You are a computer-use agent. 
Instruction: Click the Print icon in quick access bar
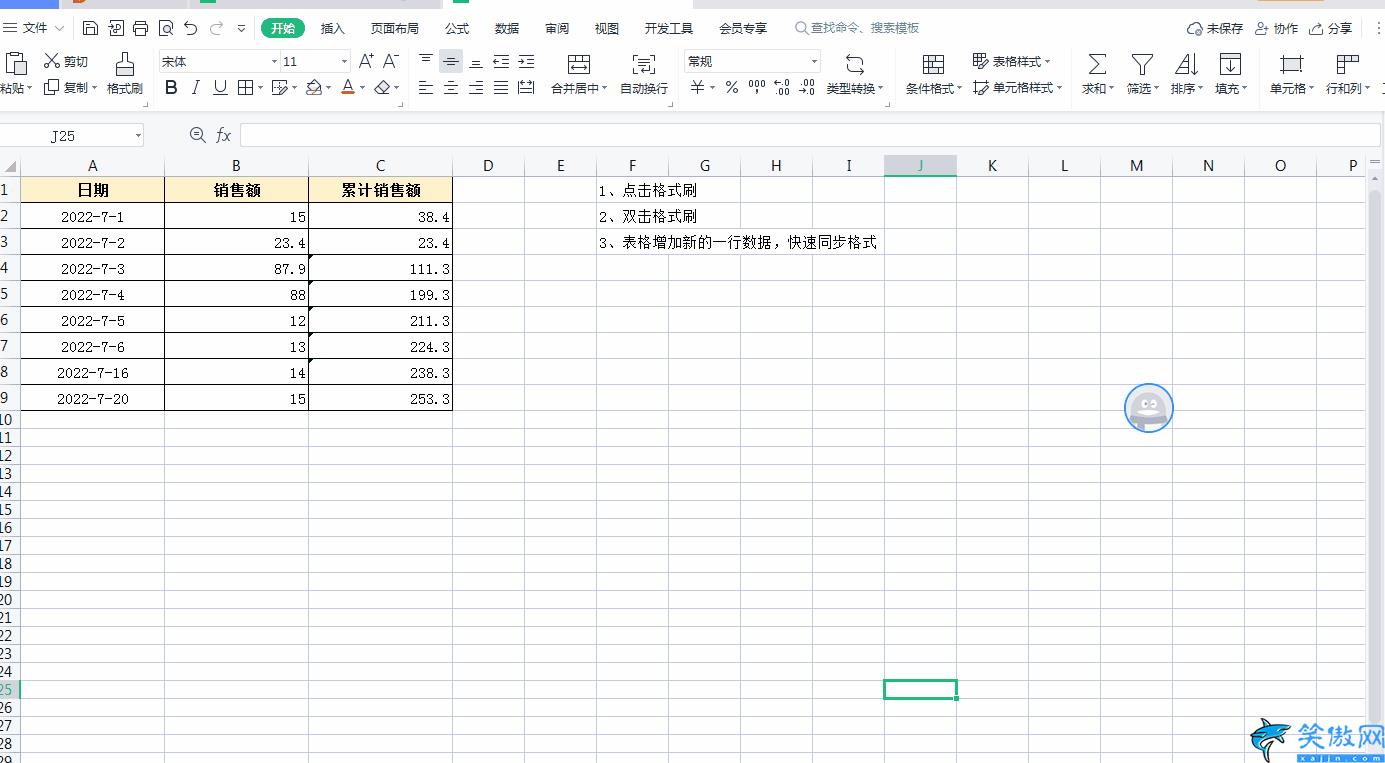[141, 28]
